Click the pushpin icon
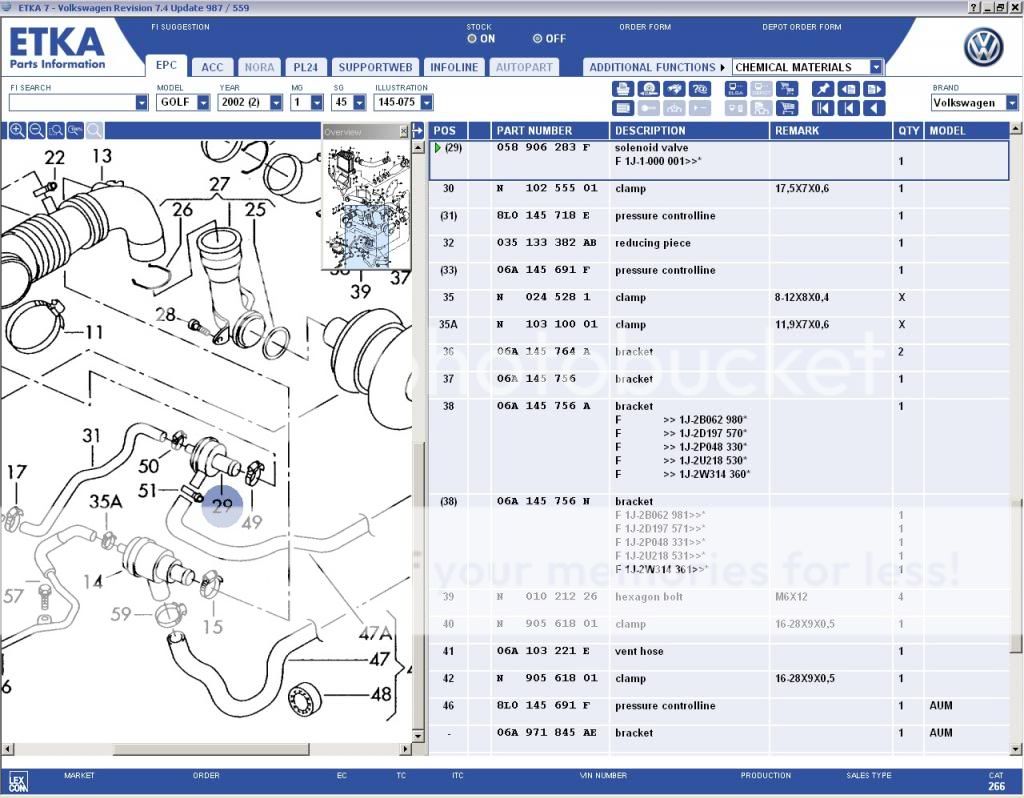Screen dimensions: 1024x798 click(823, 89)
